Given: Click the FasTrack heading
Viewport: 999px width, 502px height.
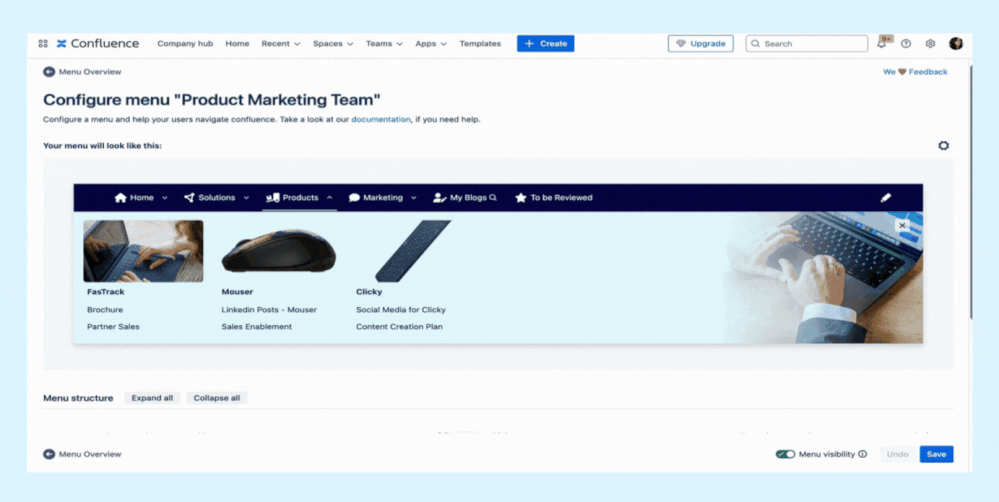Looking at the screenshot, I should click(106, 292).
